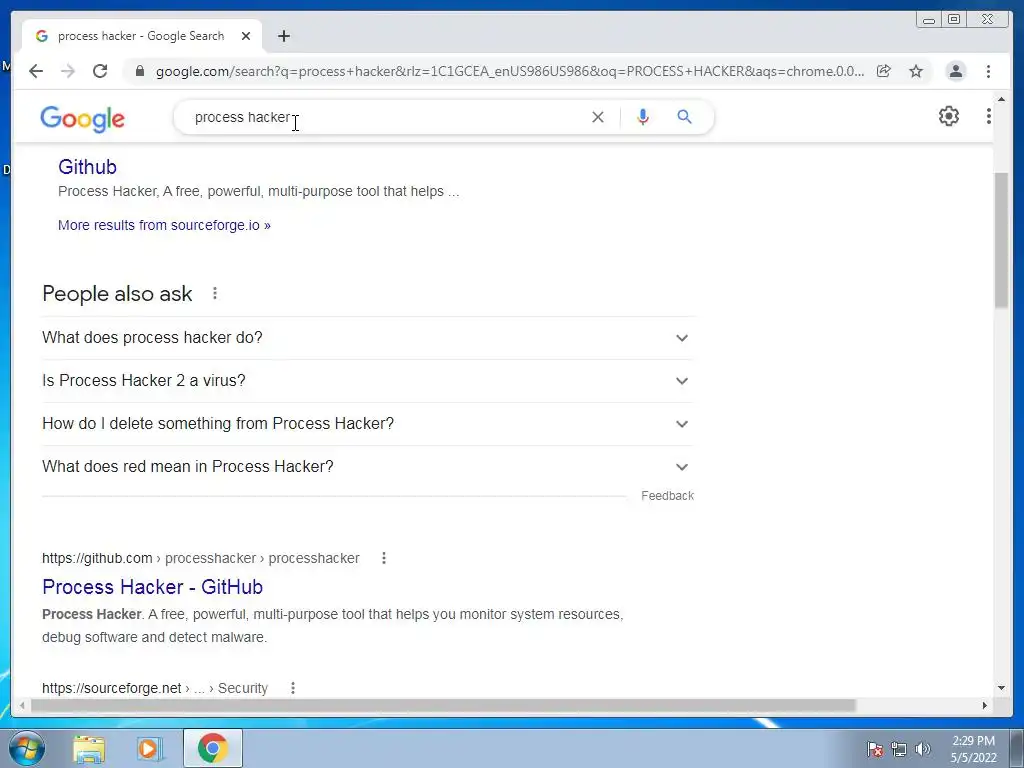Open options for sourceforge.net result
The width and height of the screenshot is (1024, 768).
(x=293, y=688)
